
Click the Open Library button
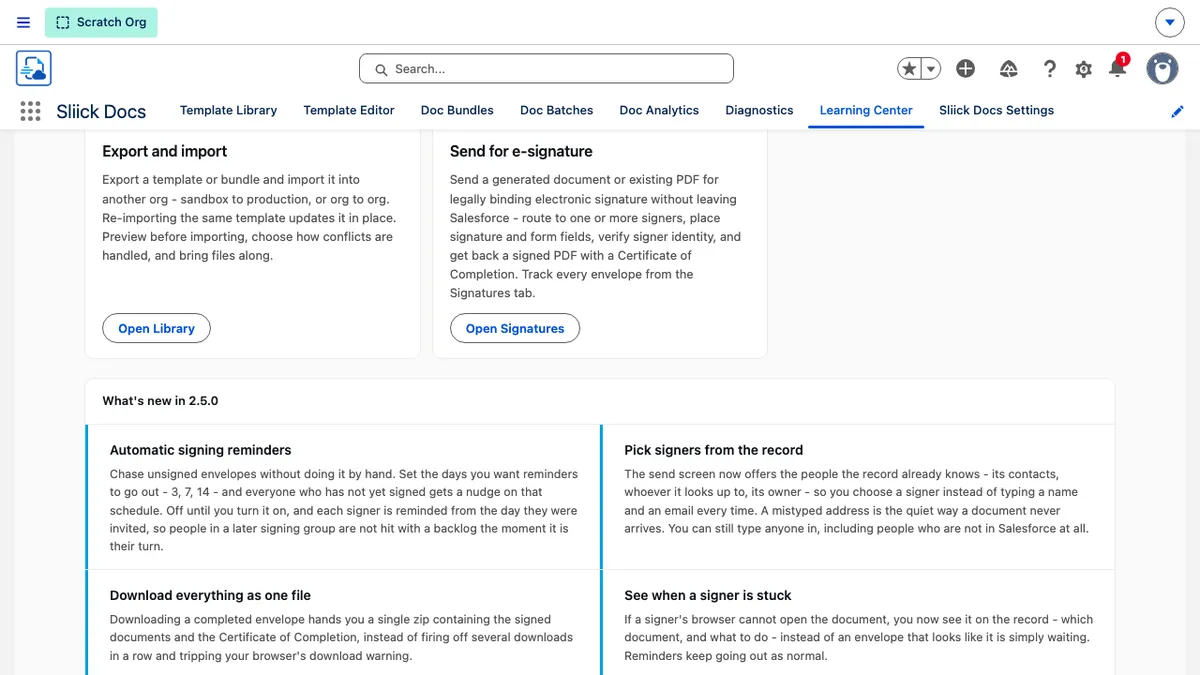156,328
